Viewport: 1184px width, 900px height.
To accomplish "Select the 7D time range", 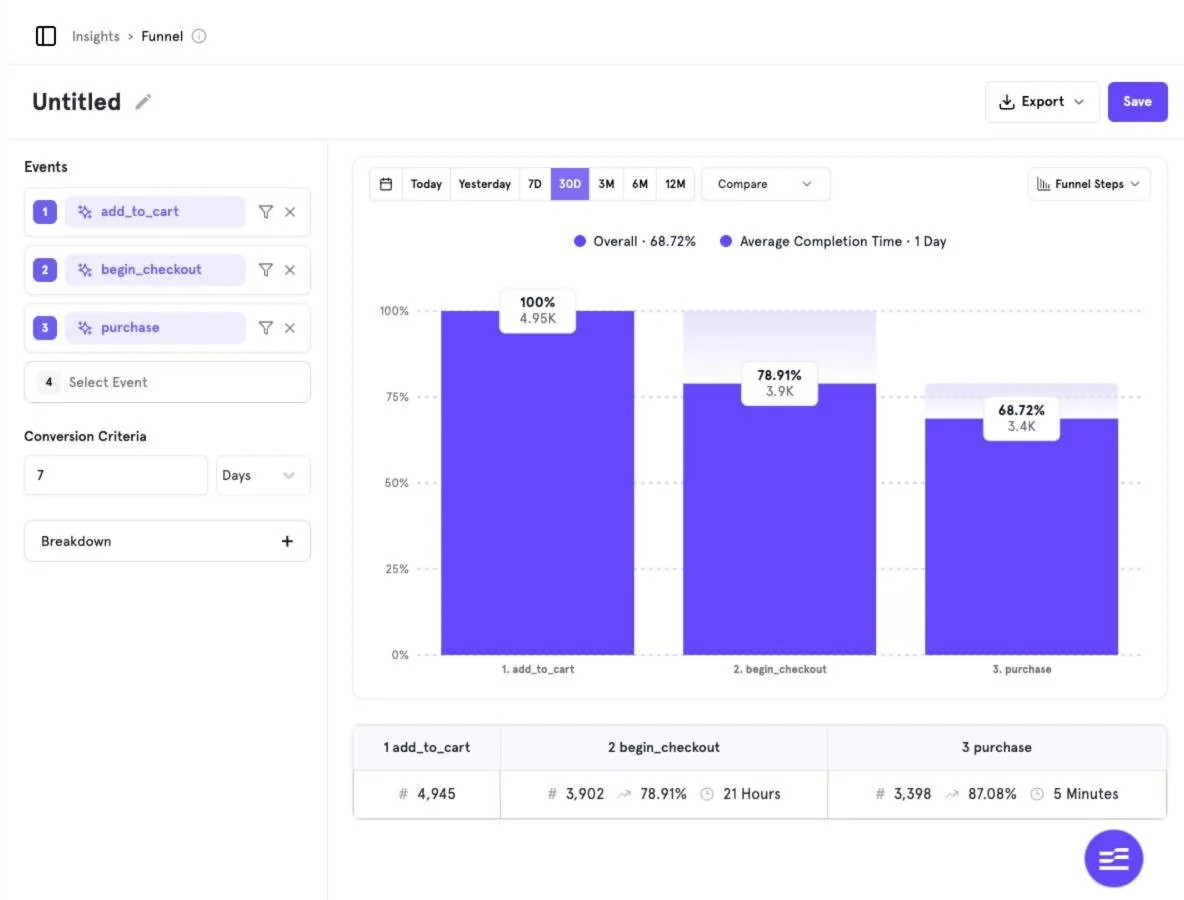I will (535, 184).
